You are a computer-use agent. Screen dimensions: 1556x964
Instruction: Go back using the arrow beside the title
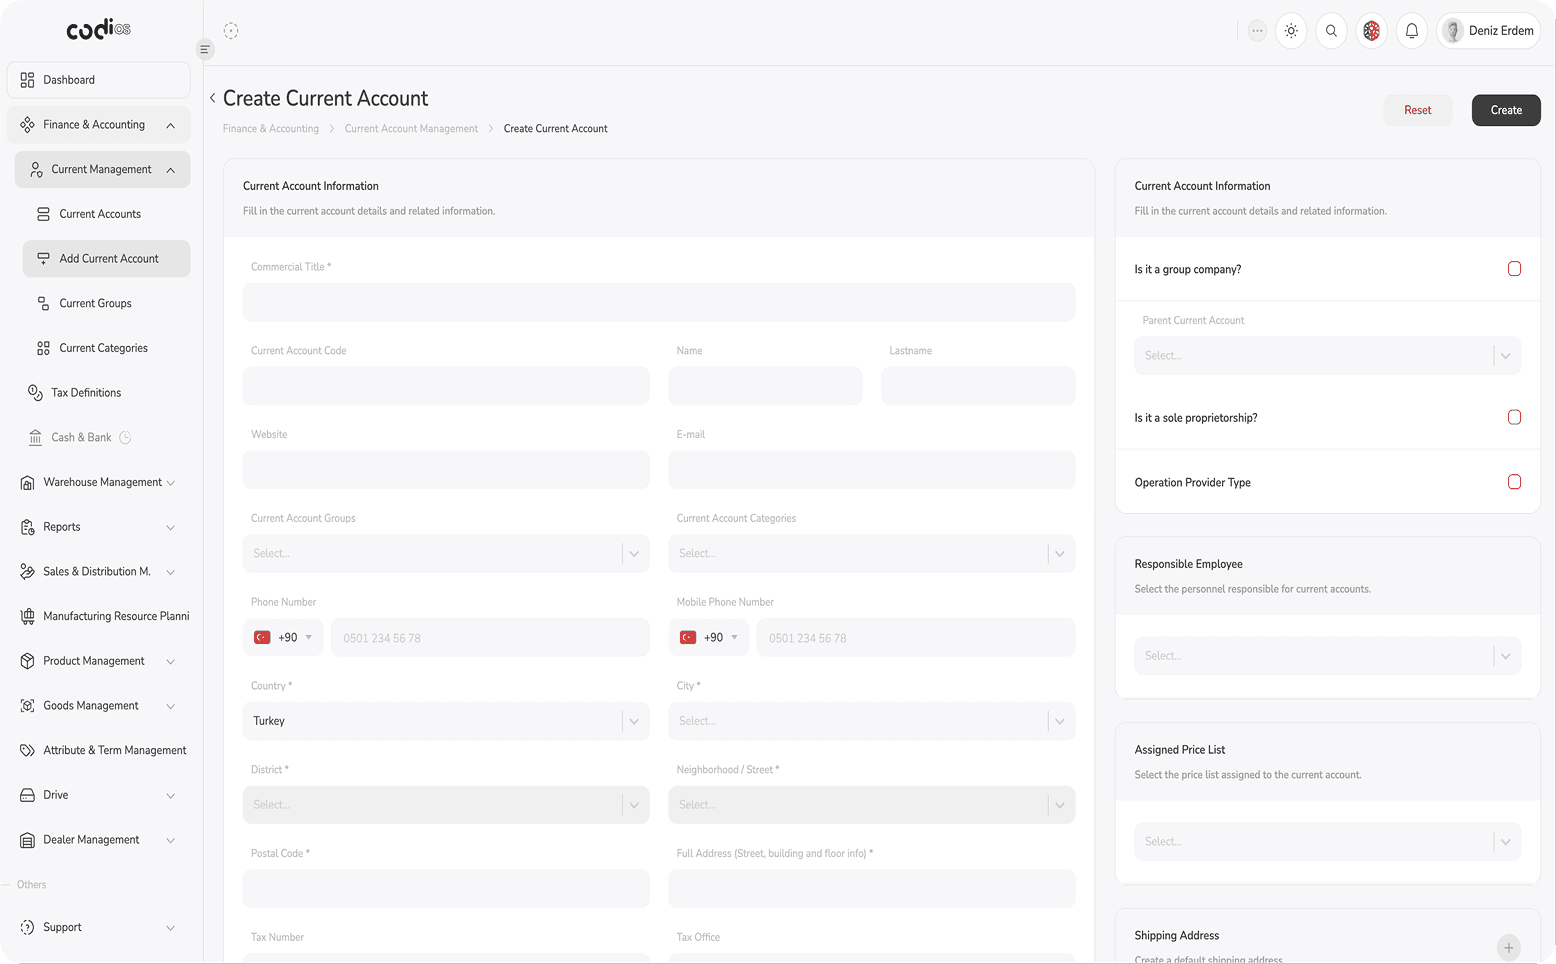pos(213,98)
